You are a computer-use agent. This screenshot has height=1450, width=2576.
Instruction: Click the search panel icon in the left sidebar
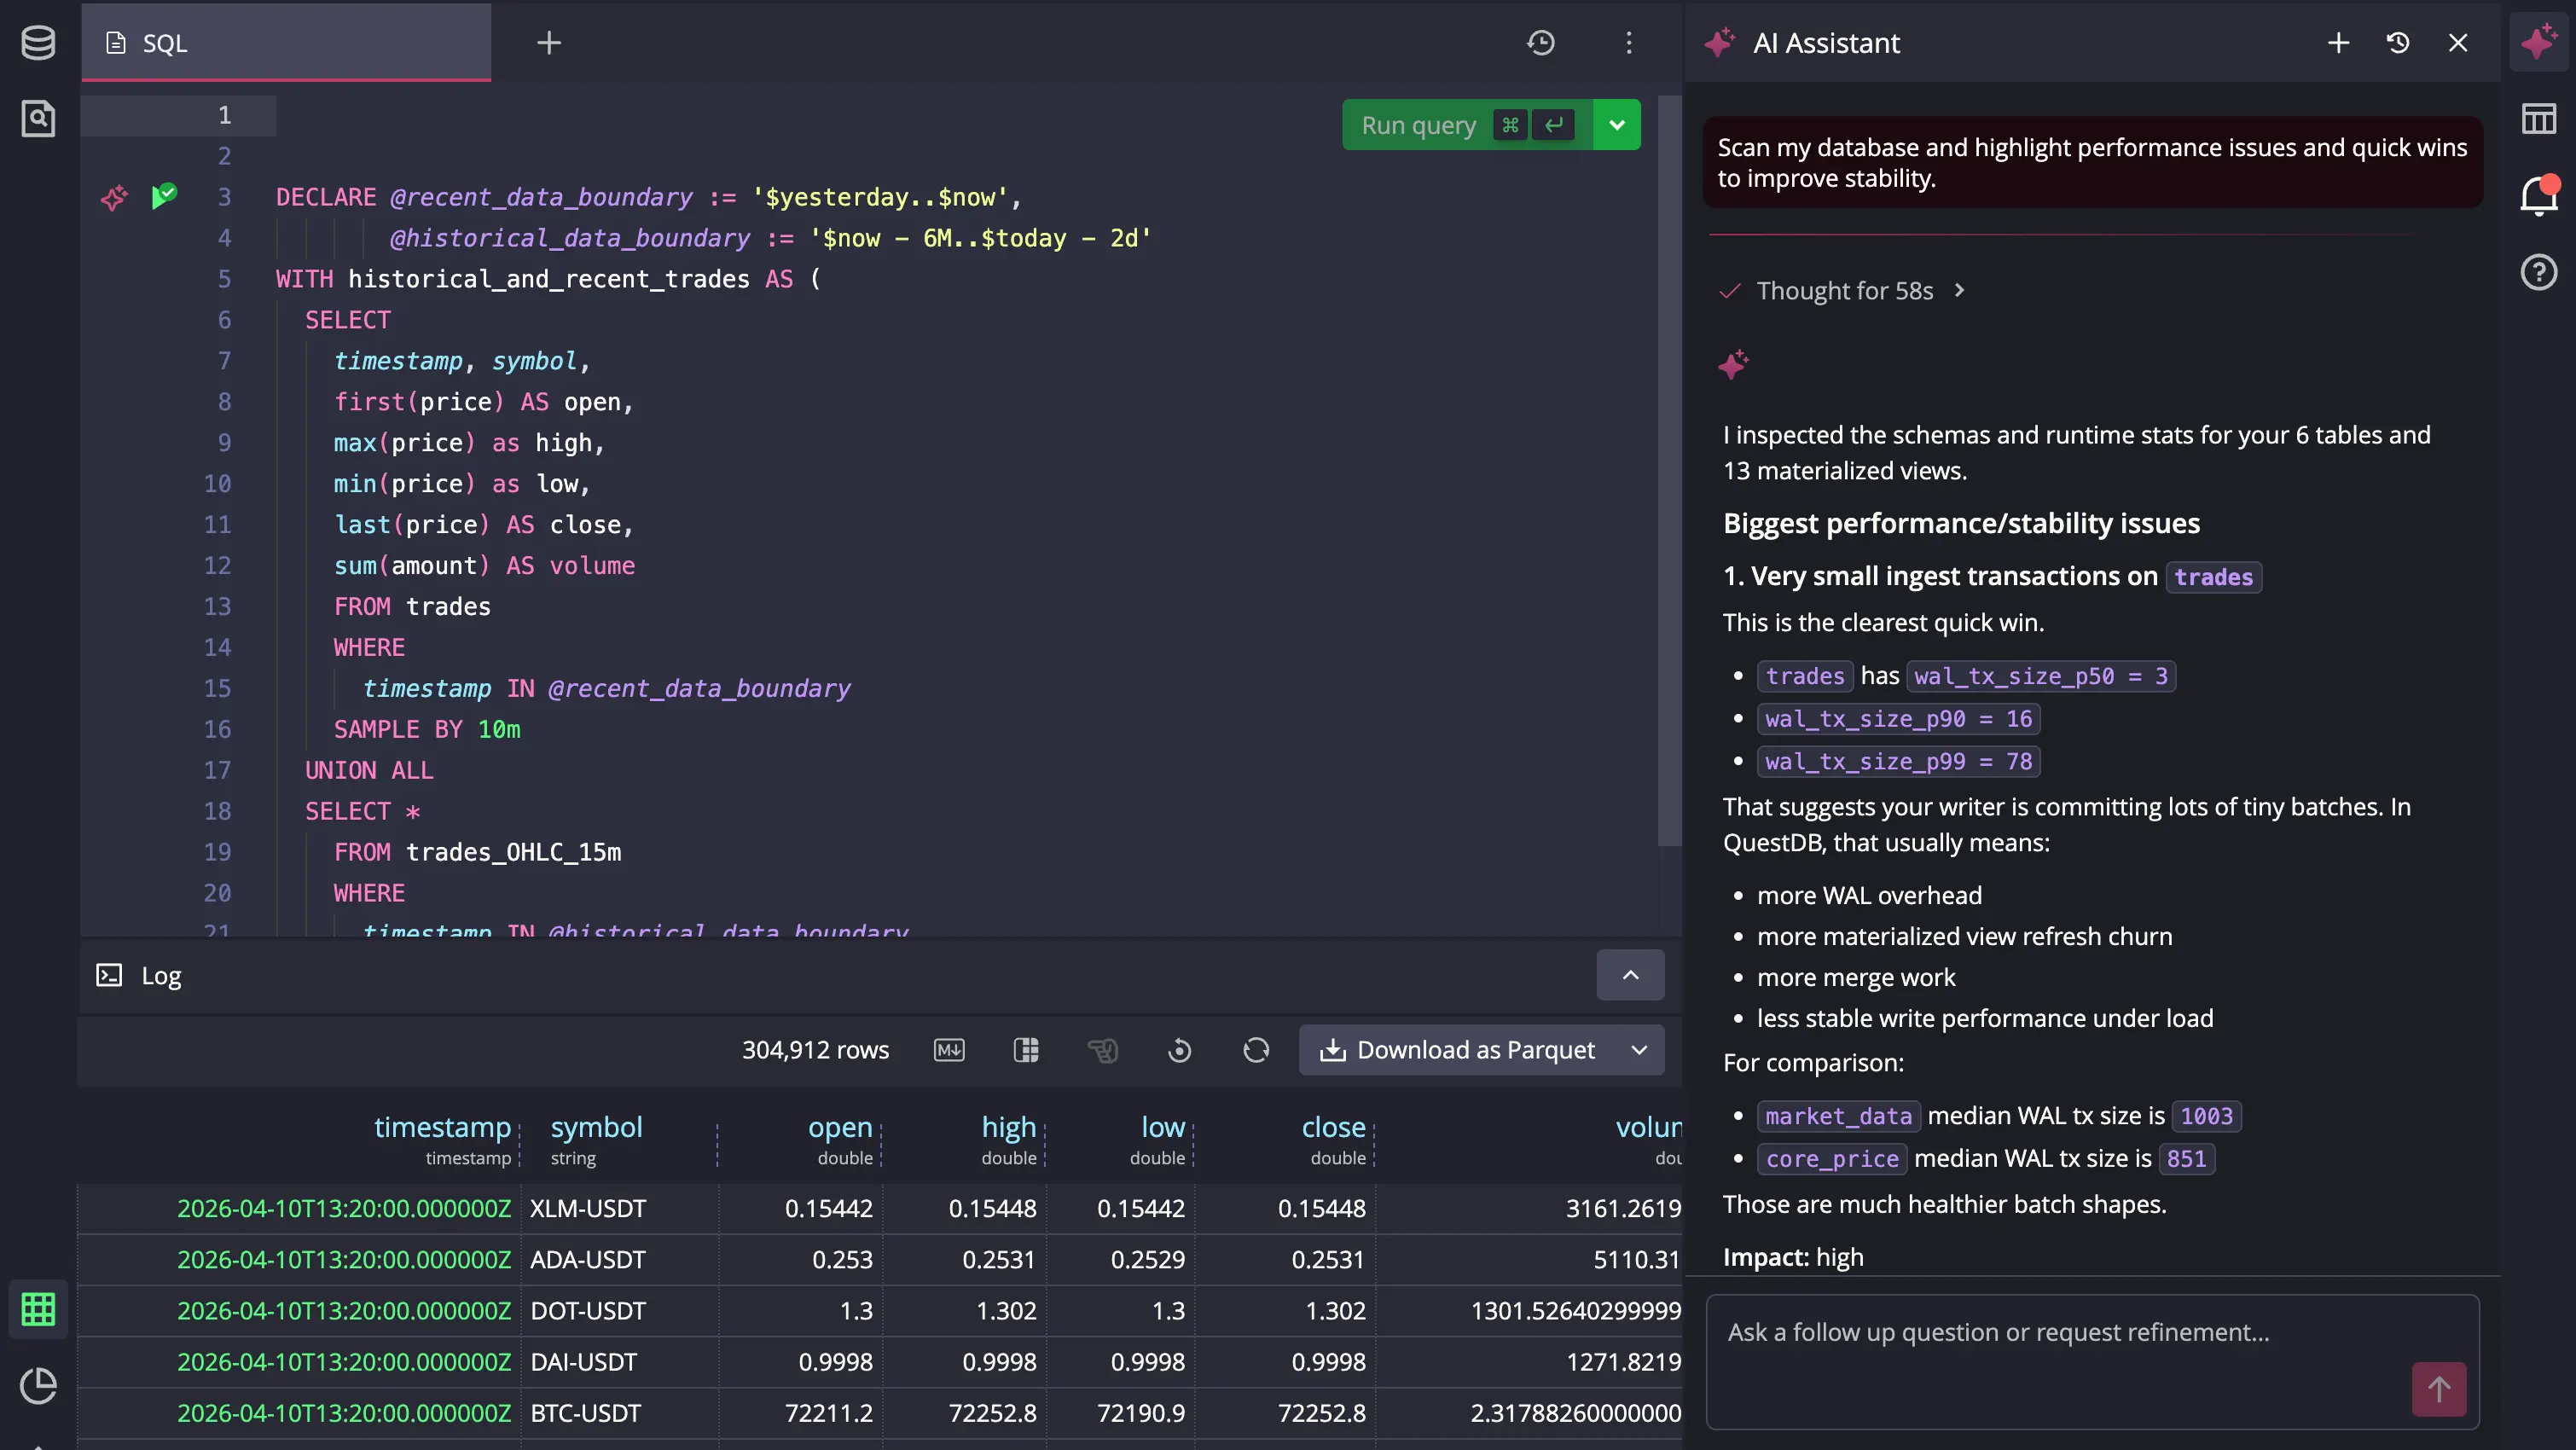pyautogui.click(x=38, y=119)
